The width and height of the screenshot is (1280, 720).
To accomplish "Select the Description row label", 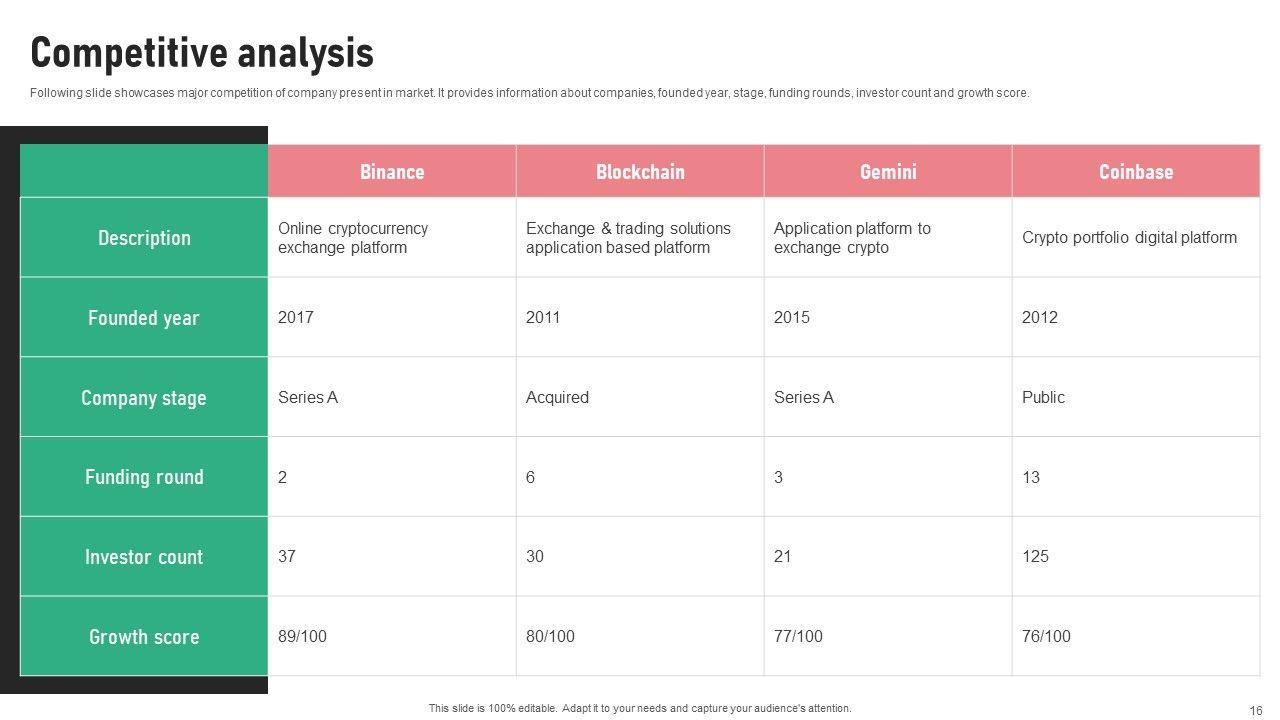I will [144, 238].
